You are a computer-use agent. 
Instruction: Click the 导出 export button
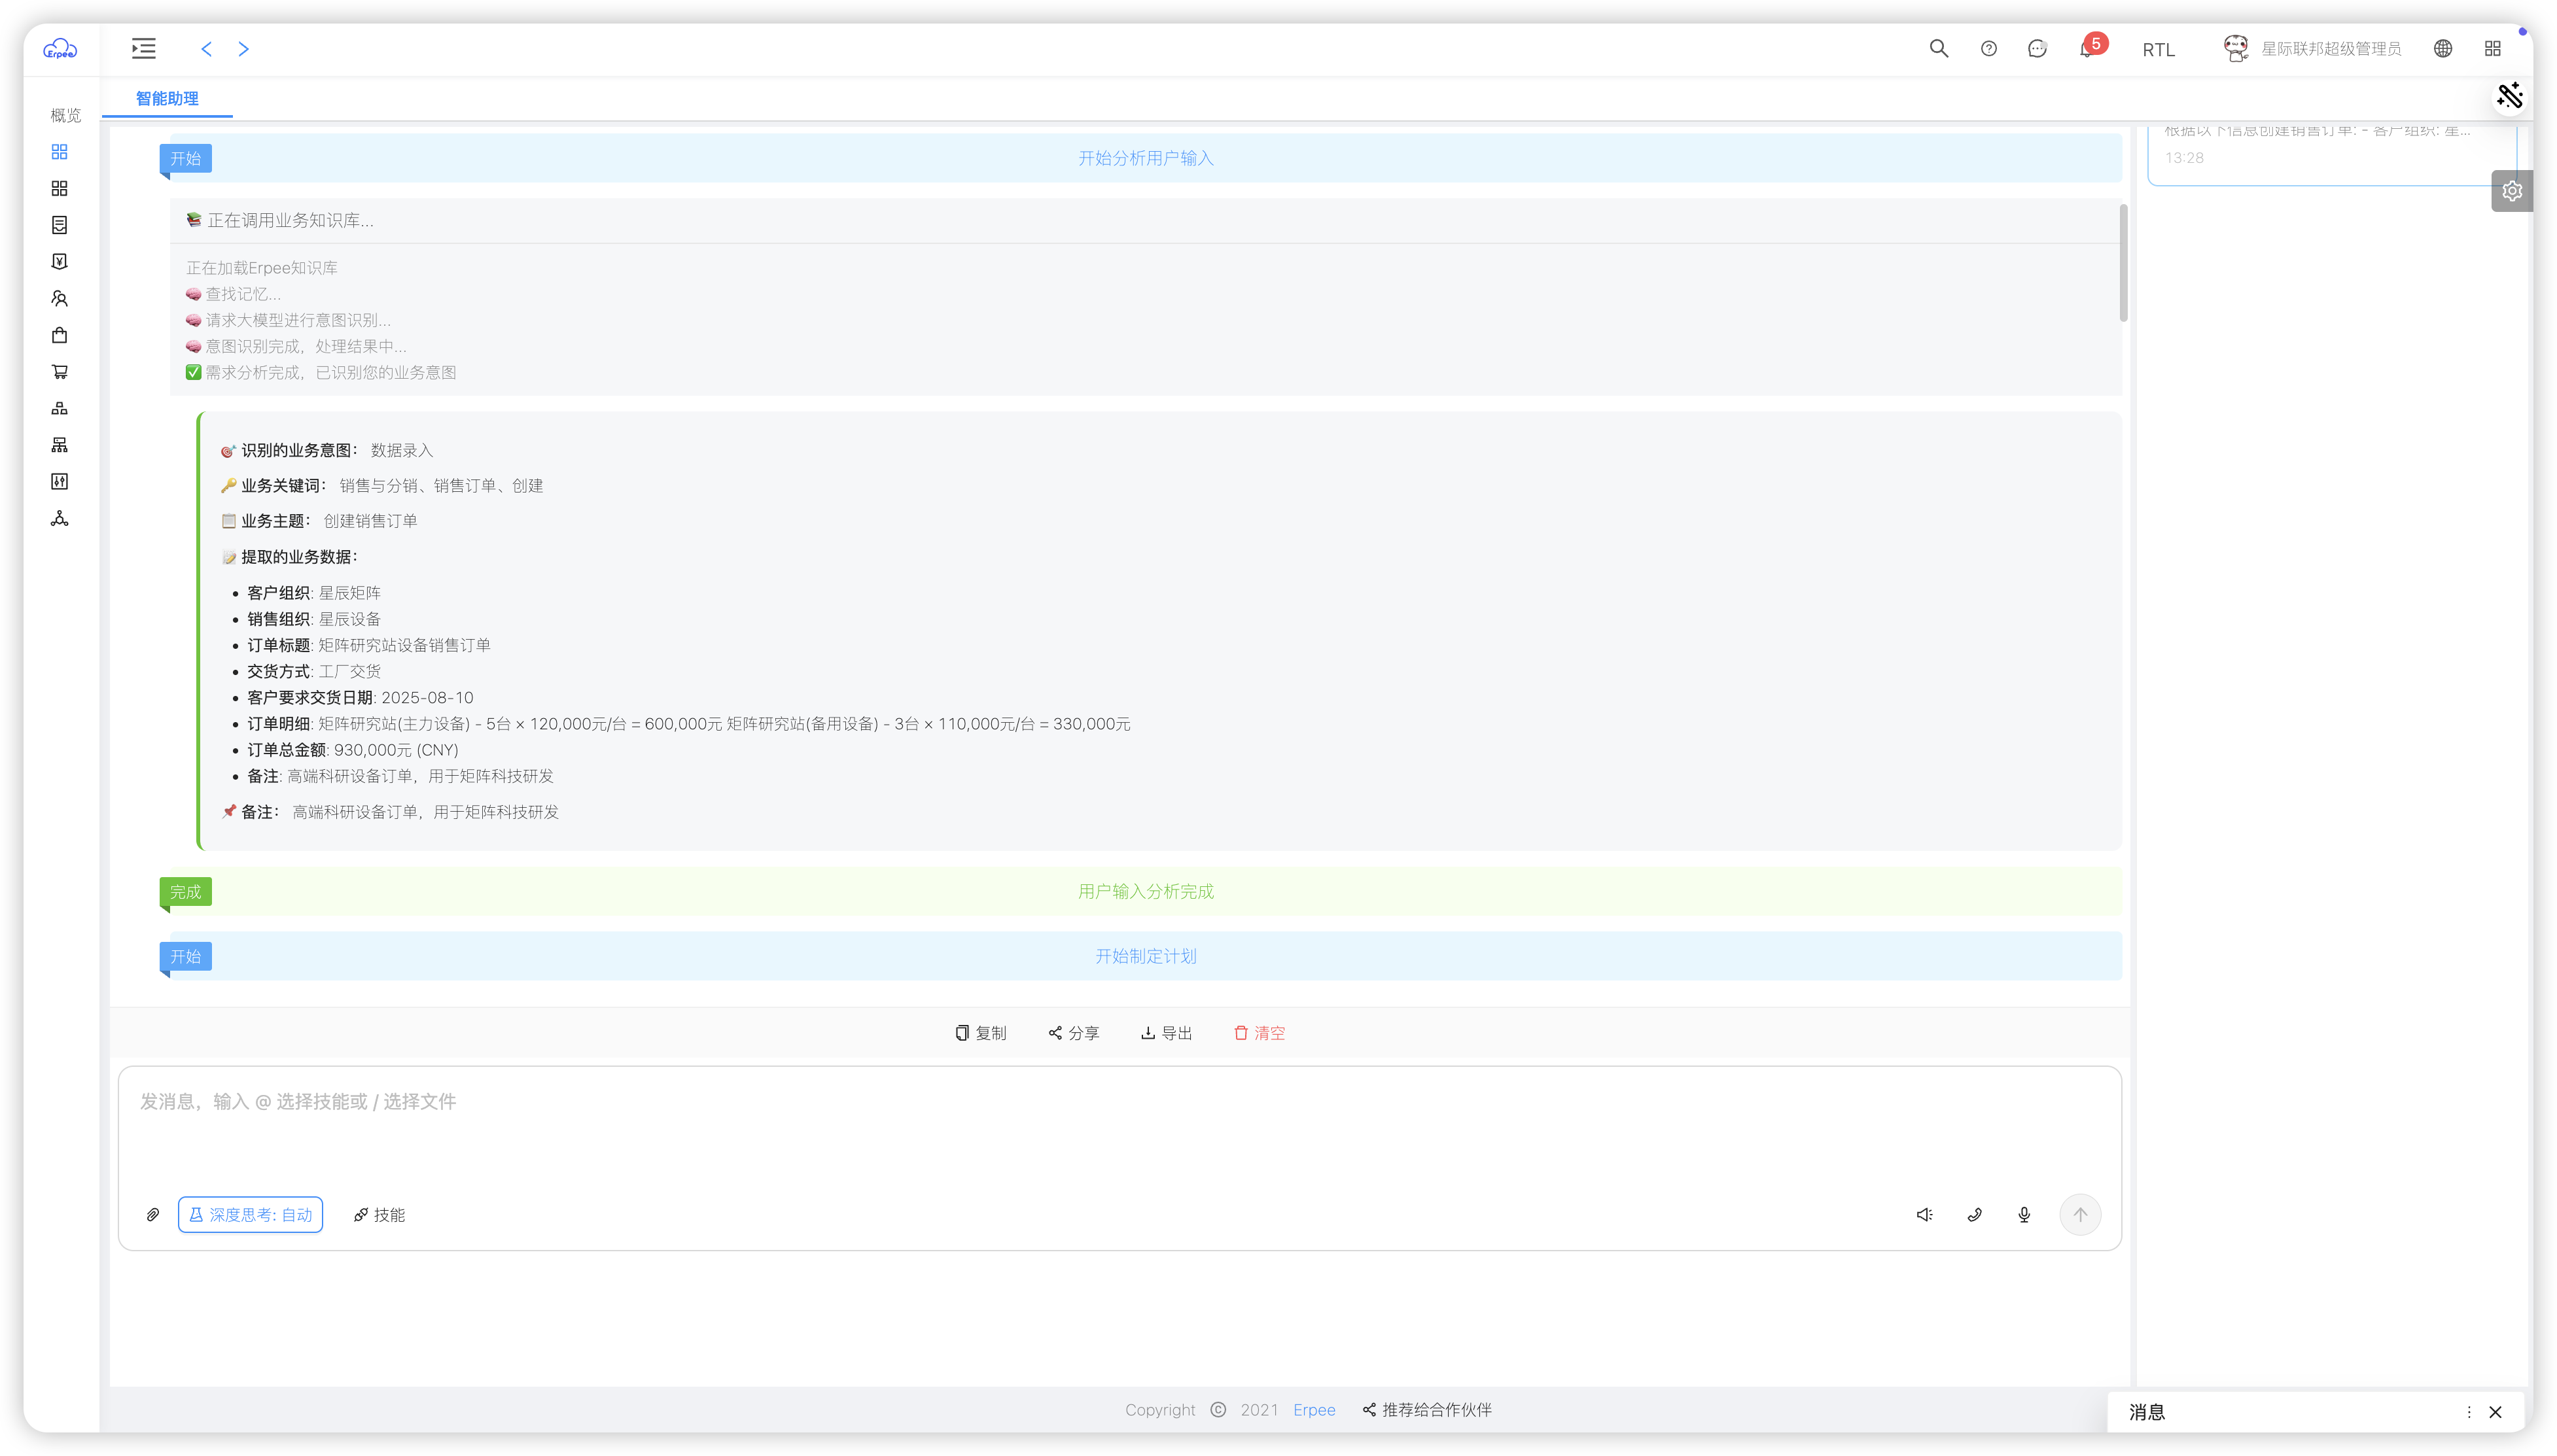[1166, 1033]
